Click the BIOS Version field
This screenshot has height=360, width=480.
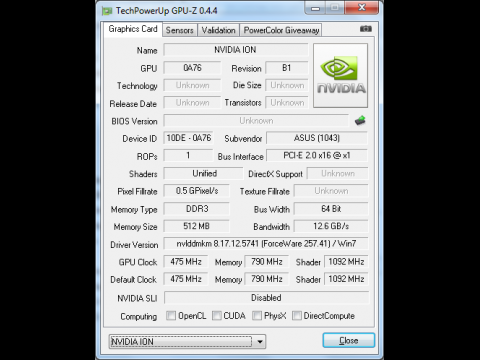256,121
